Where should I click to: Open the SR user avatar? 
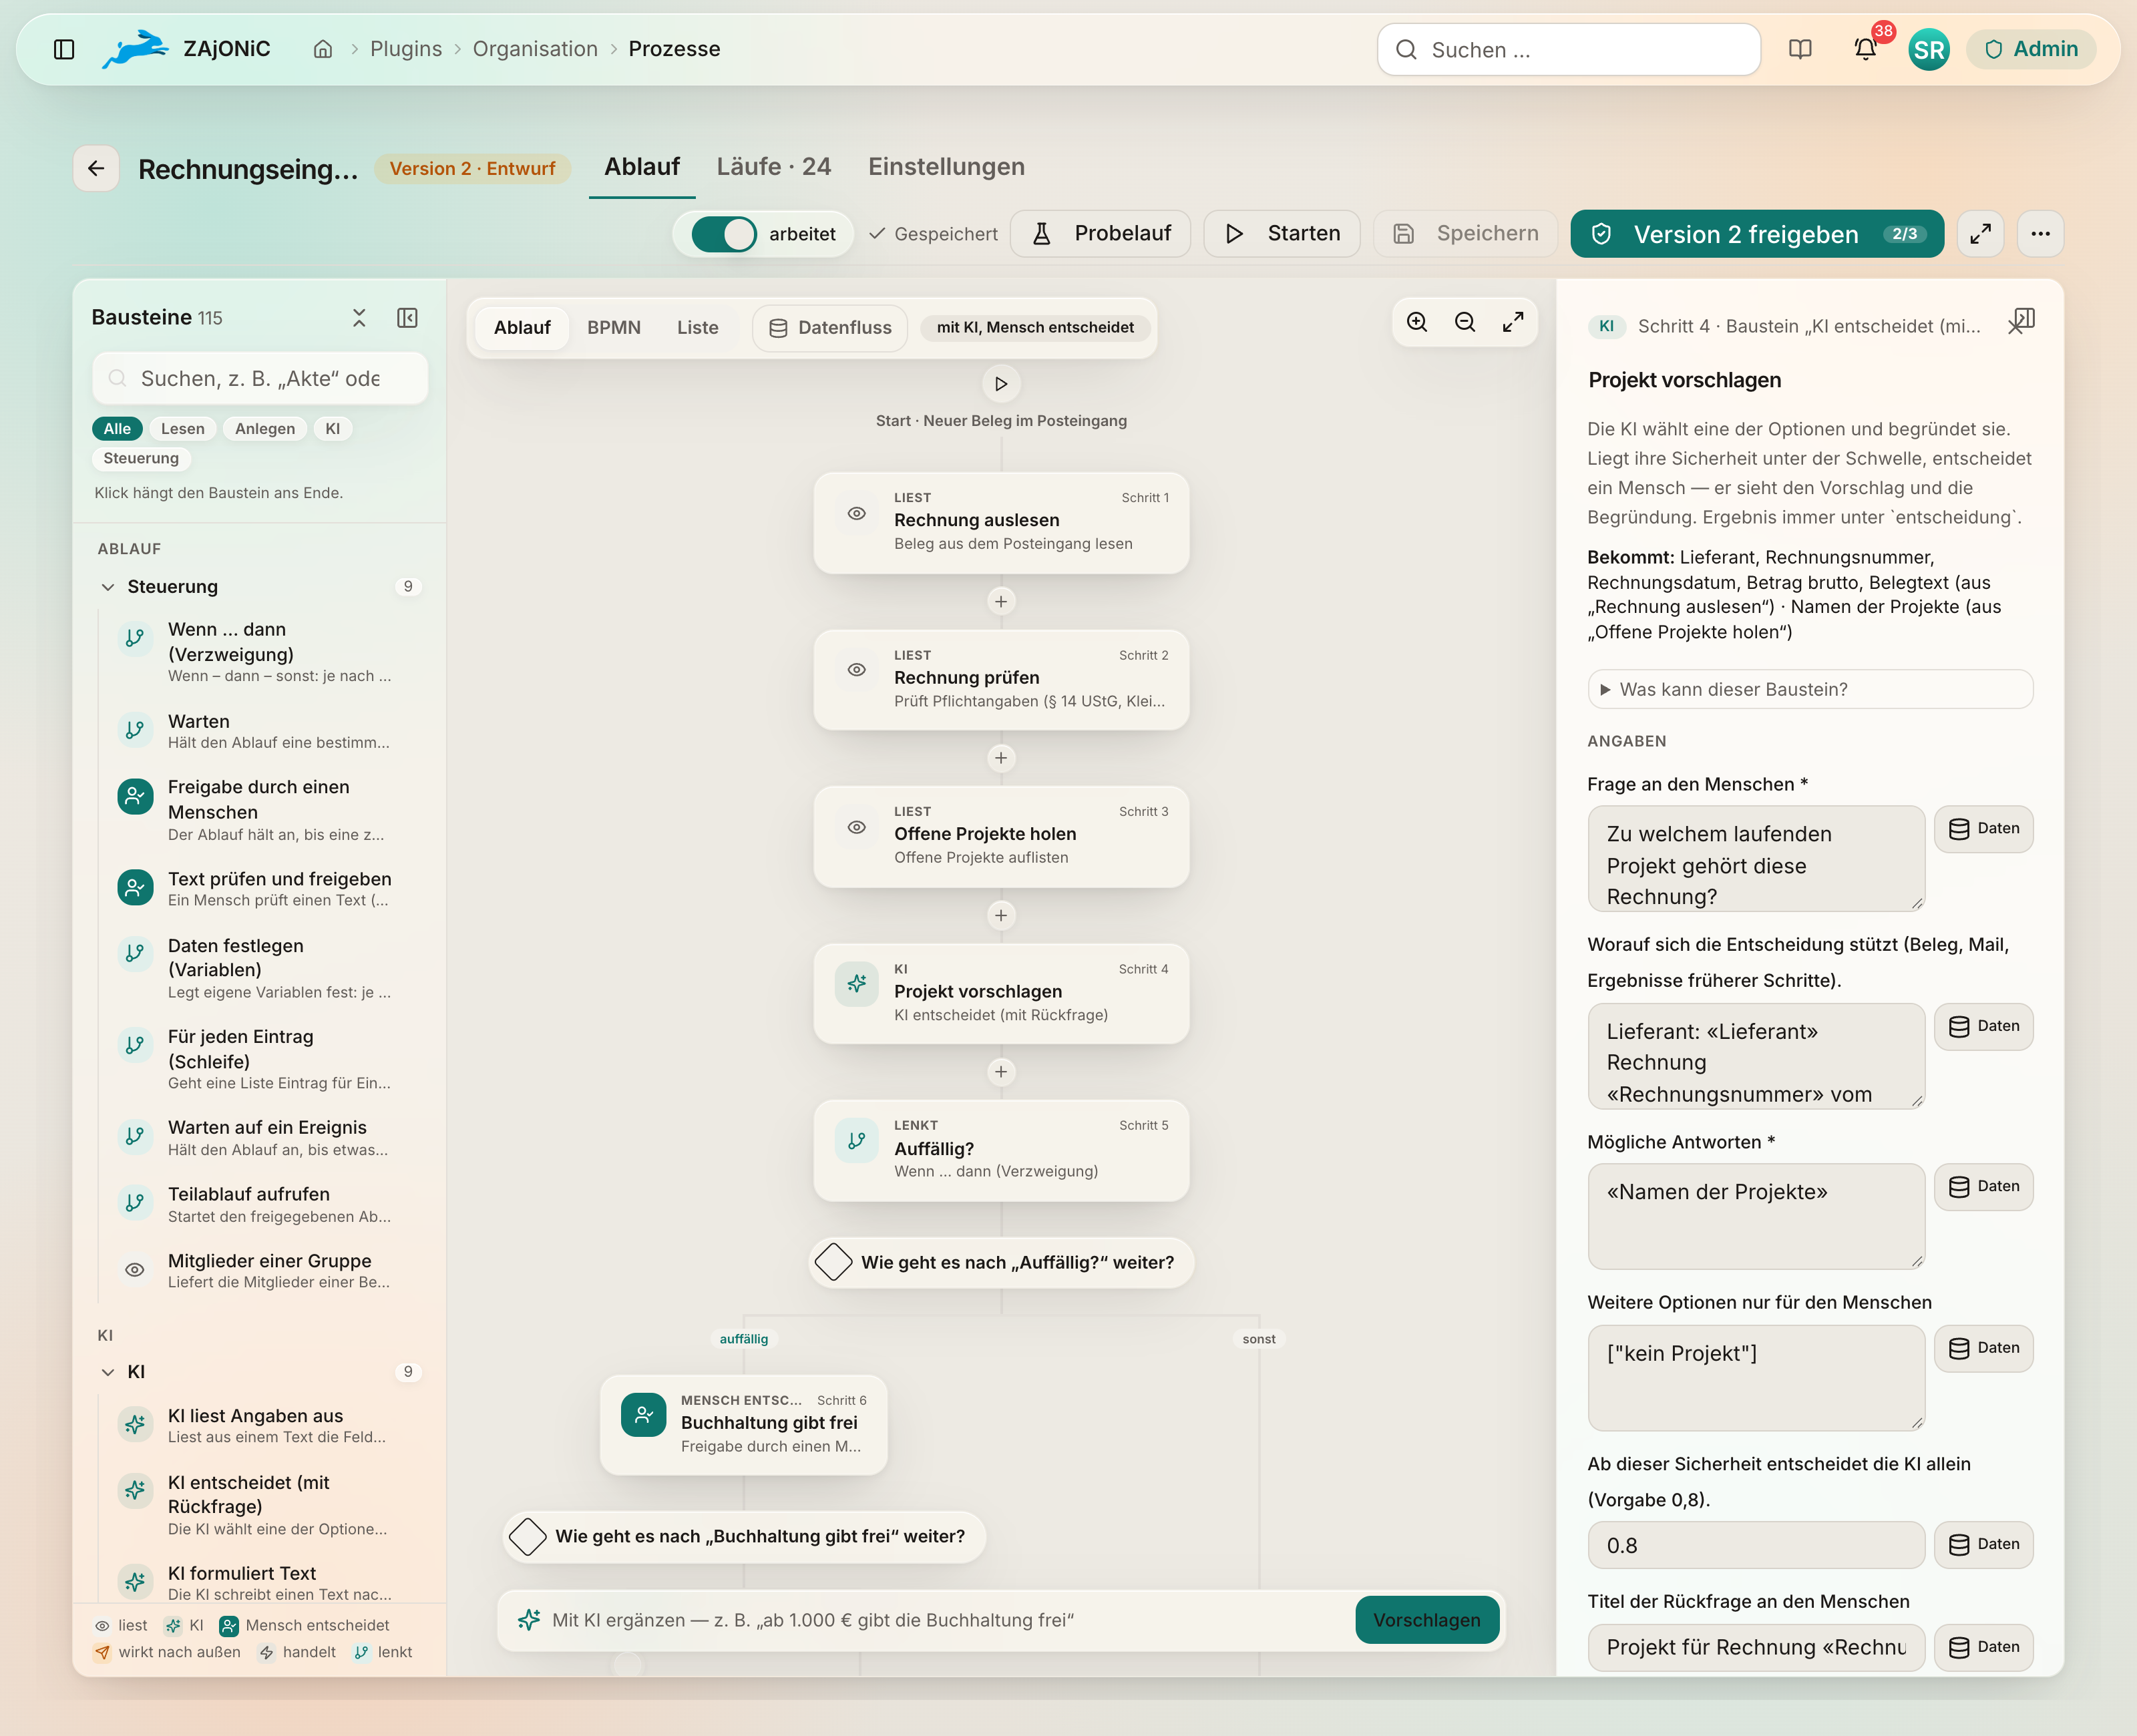click(x=1928, y=49)
